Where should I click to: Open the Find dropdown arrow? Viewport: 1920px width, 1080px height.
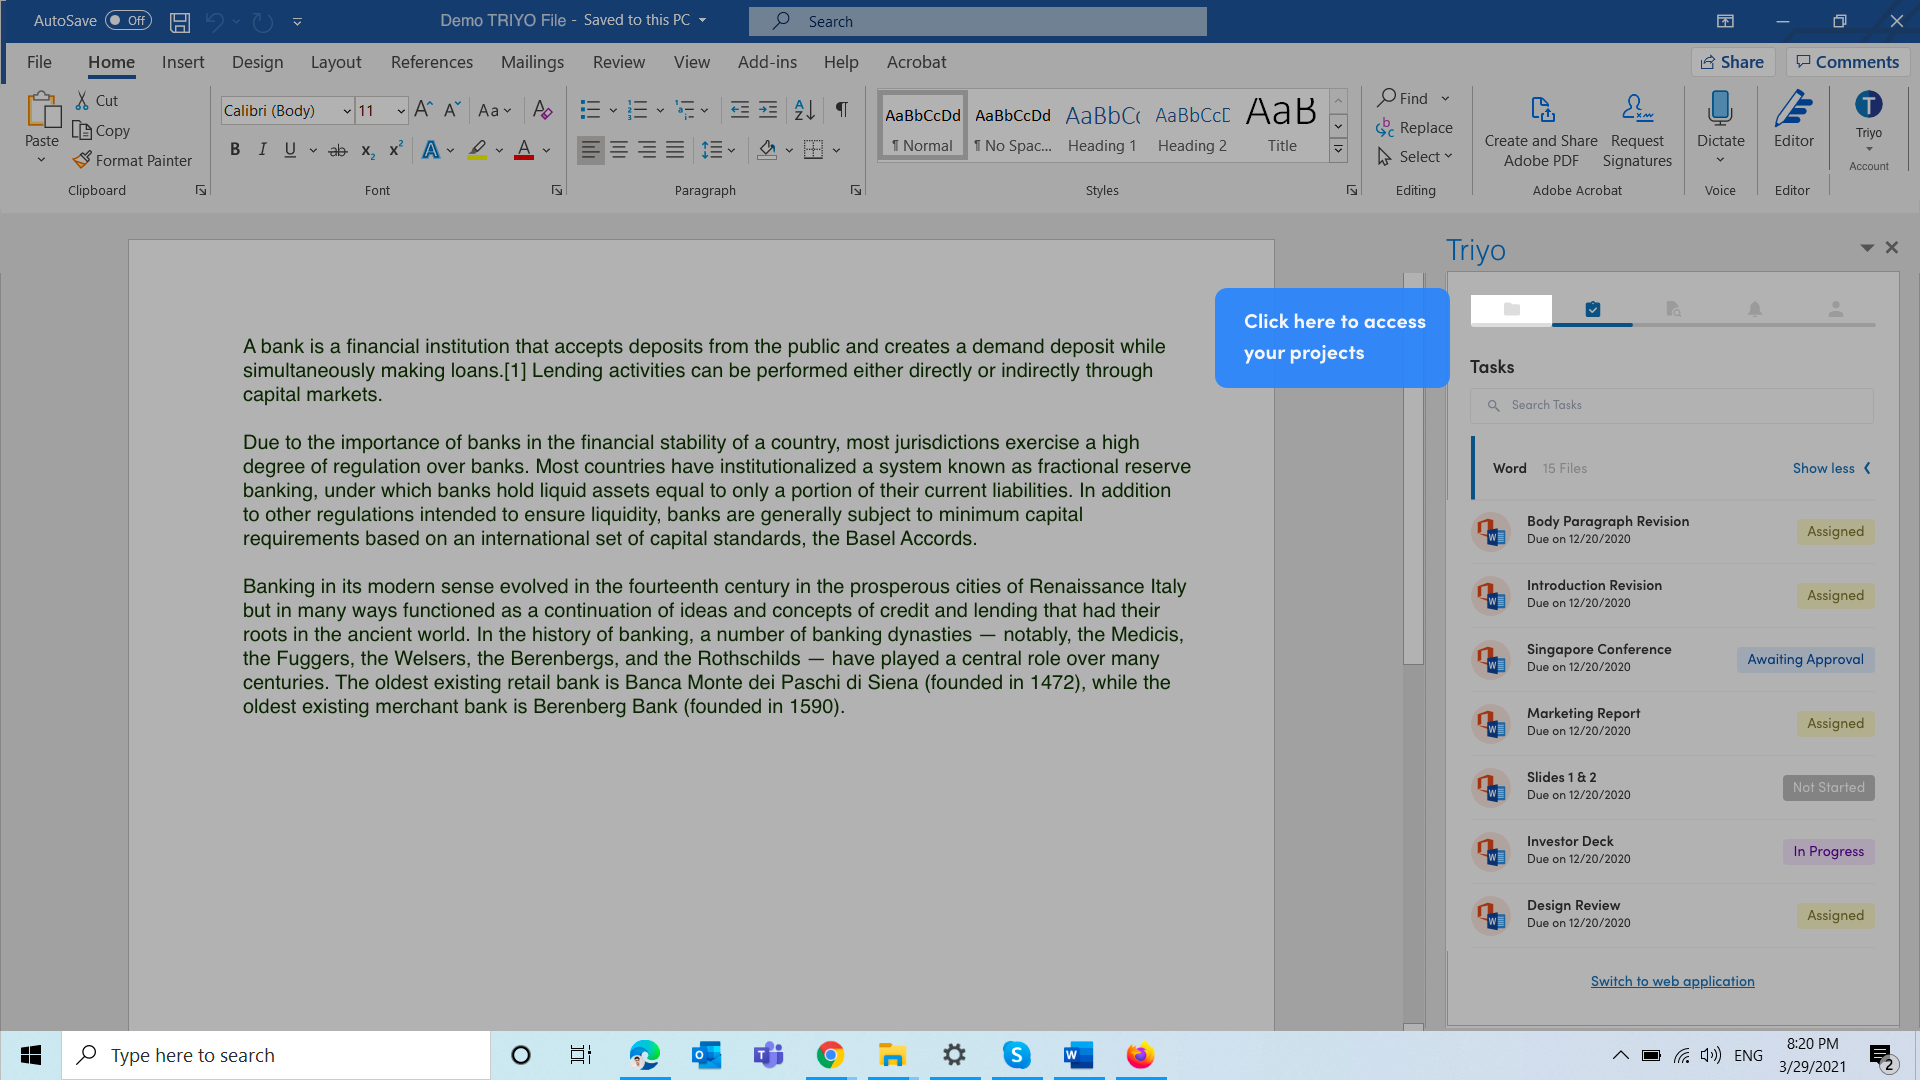click(x=1445, y=98)
